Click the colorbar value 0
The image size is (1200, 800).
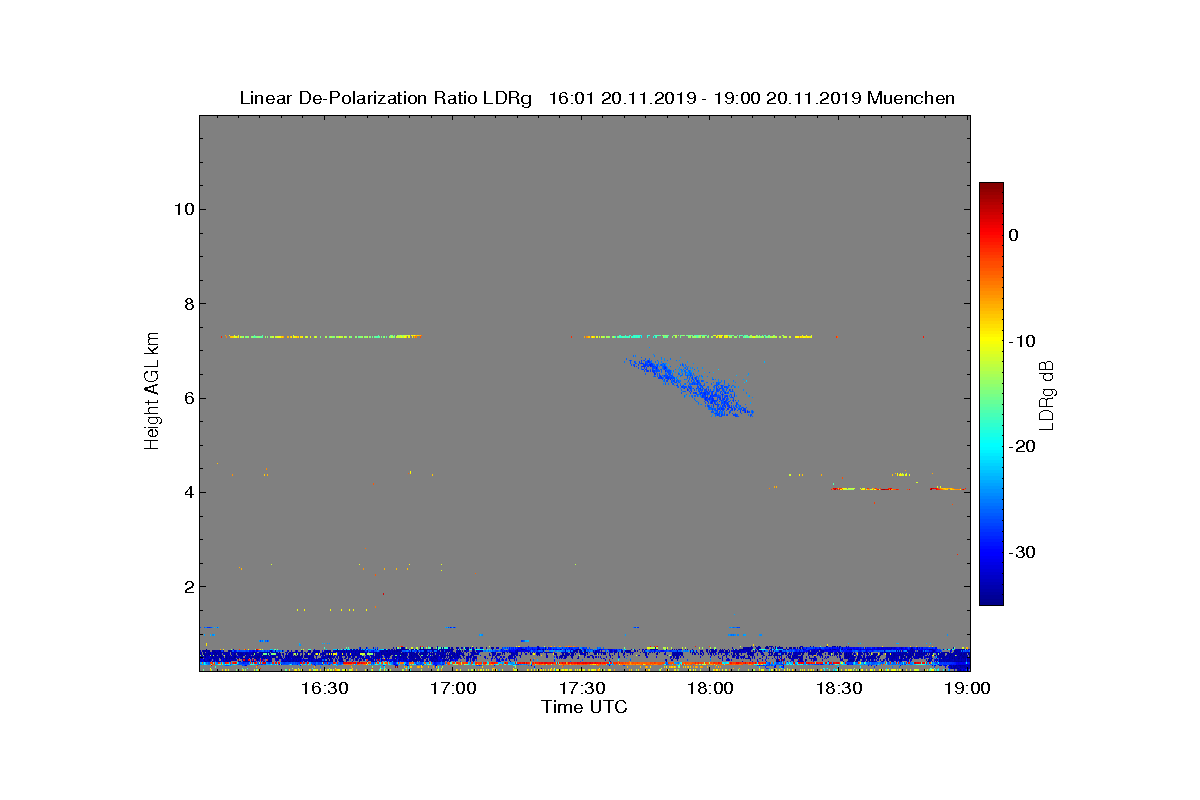click(x=1013, y=235)
